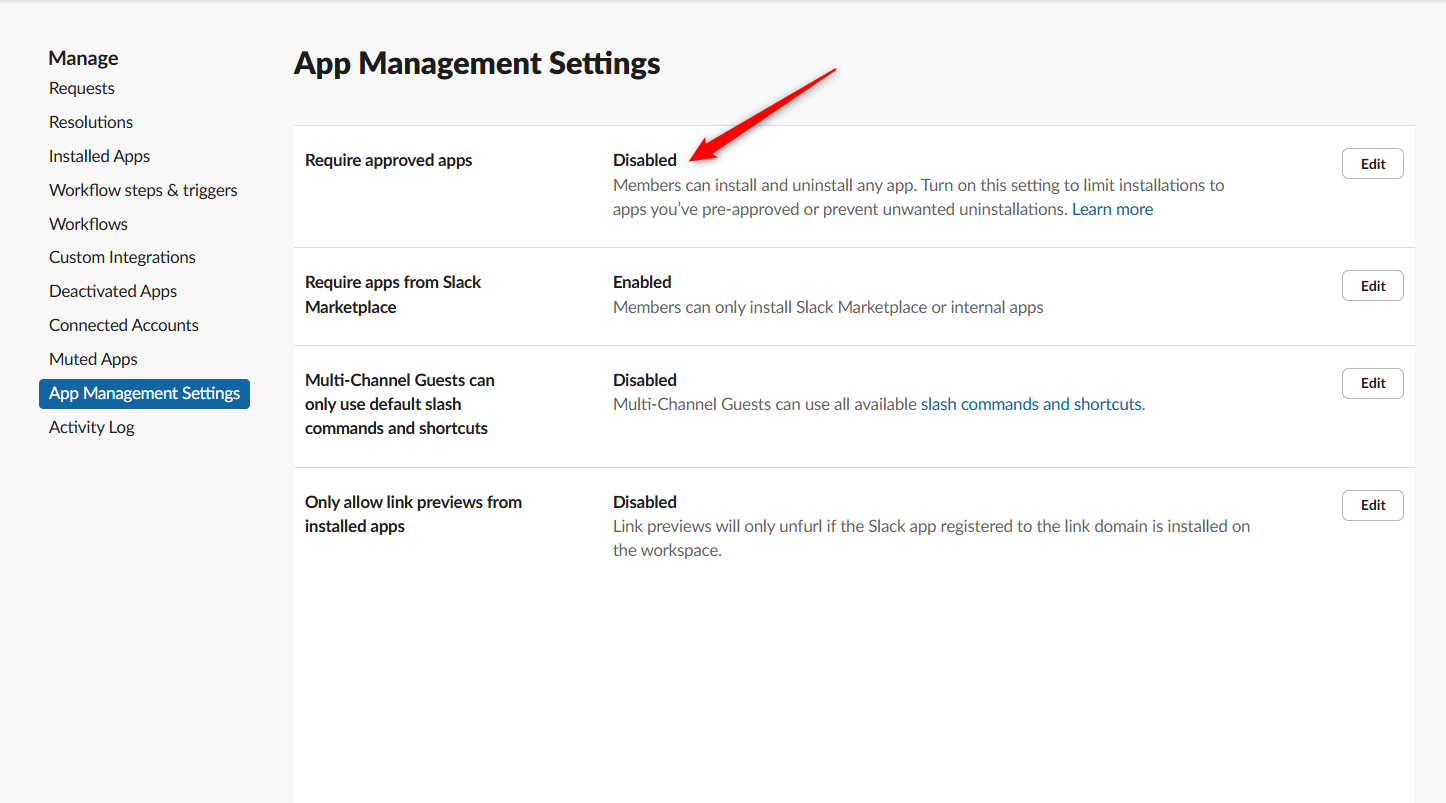Screen dimensions: 1446x803
Task: Open the Activity Log
Action: pyautogui.click(x=92, y=427)
